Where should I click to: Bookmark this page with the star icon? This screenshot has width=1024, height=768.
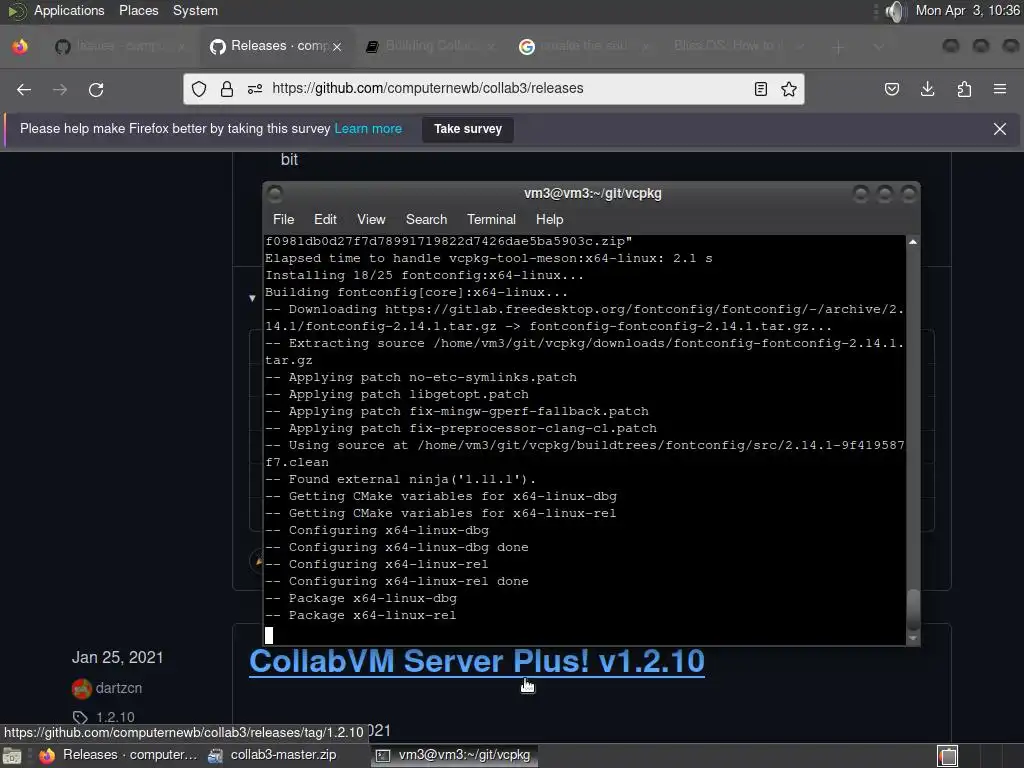789,89
